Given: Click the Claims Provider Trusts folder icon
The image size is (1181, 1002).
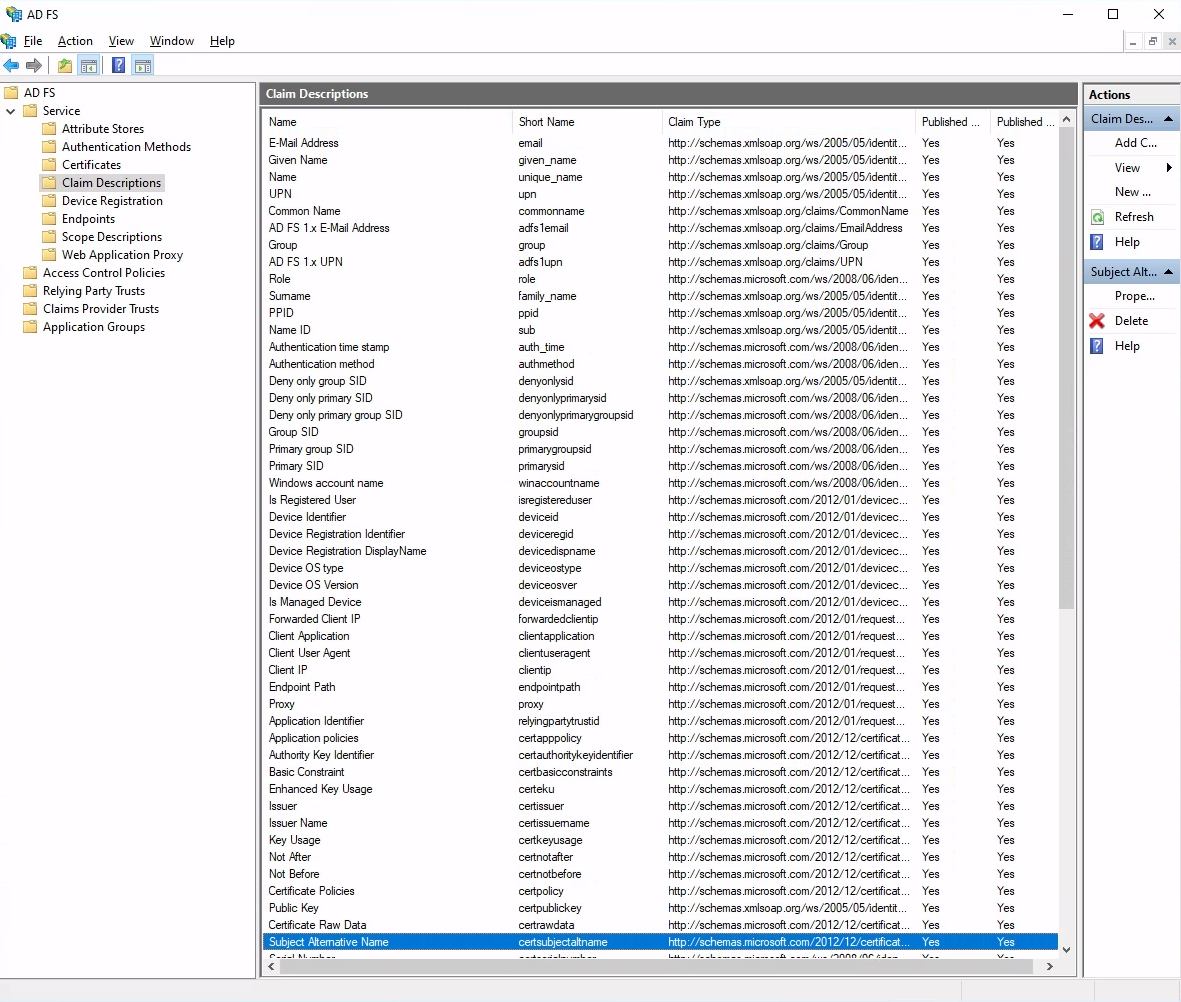Looking at the screenshot, I should point(30,309).
